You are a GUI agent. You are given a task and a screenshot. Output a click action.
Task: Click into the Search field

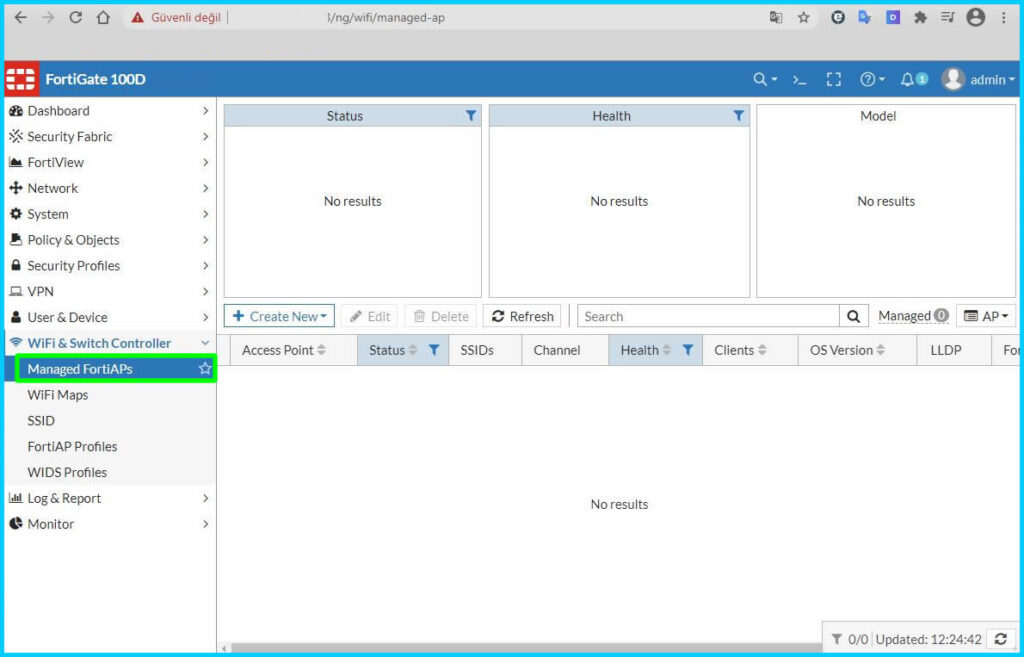pos(709,316)
